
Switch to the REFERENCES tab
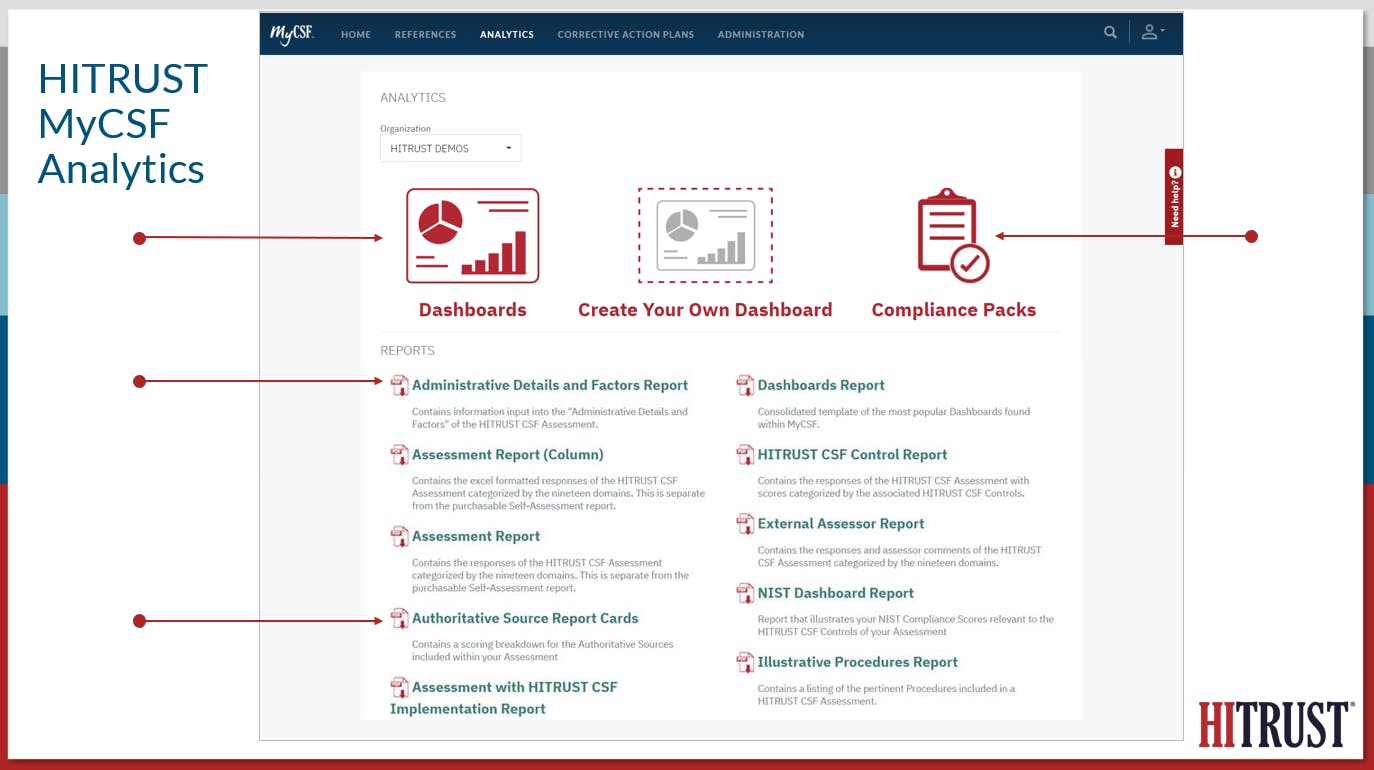[x=425, y=34]
